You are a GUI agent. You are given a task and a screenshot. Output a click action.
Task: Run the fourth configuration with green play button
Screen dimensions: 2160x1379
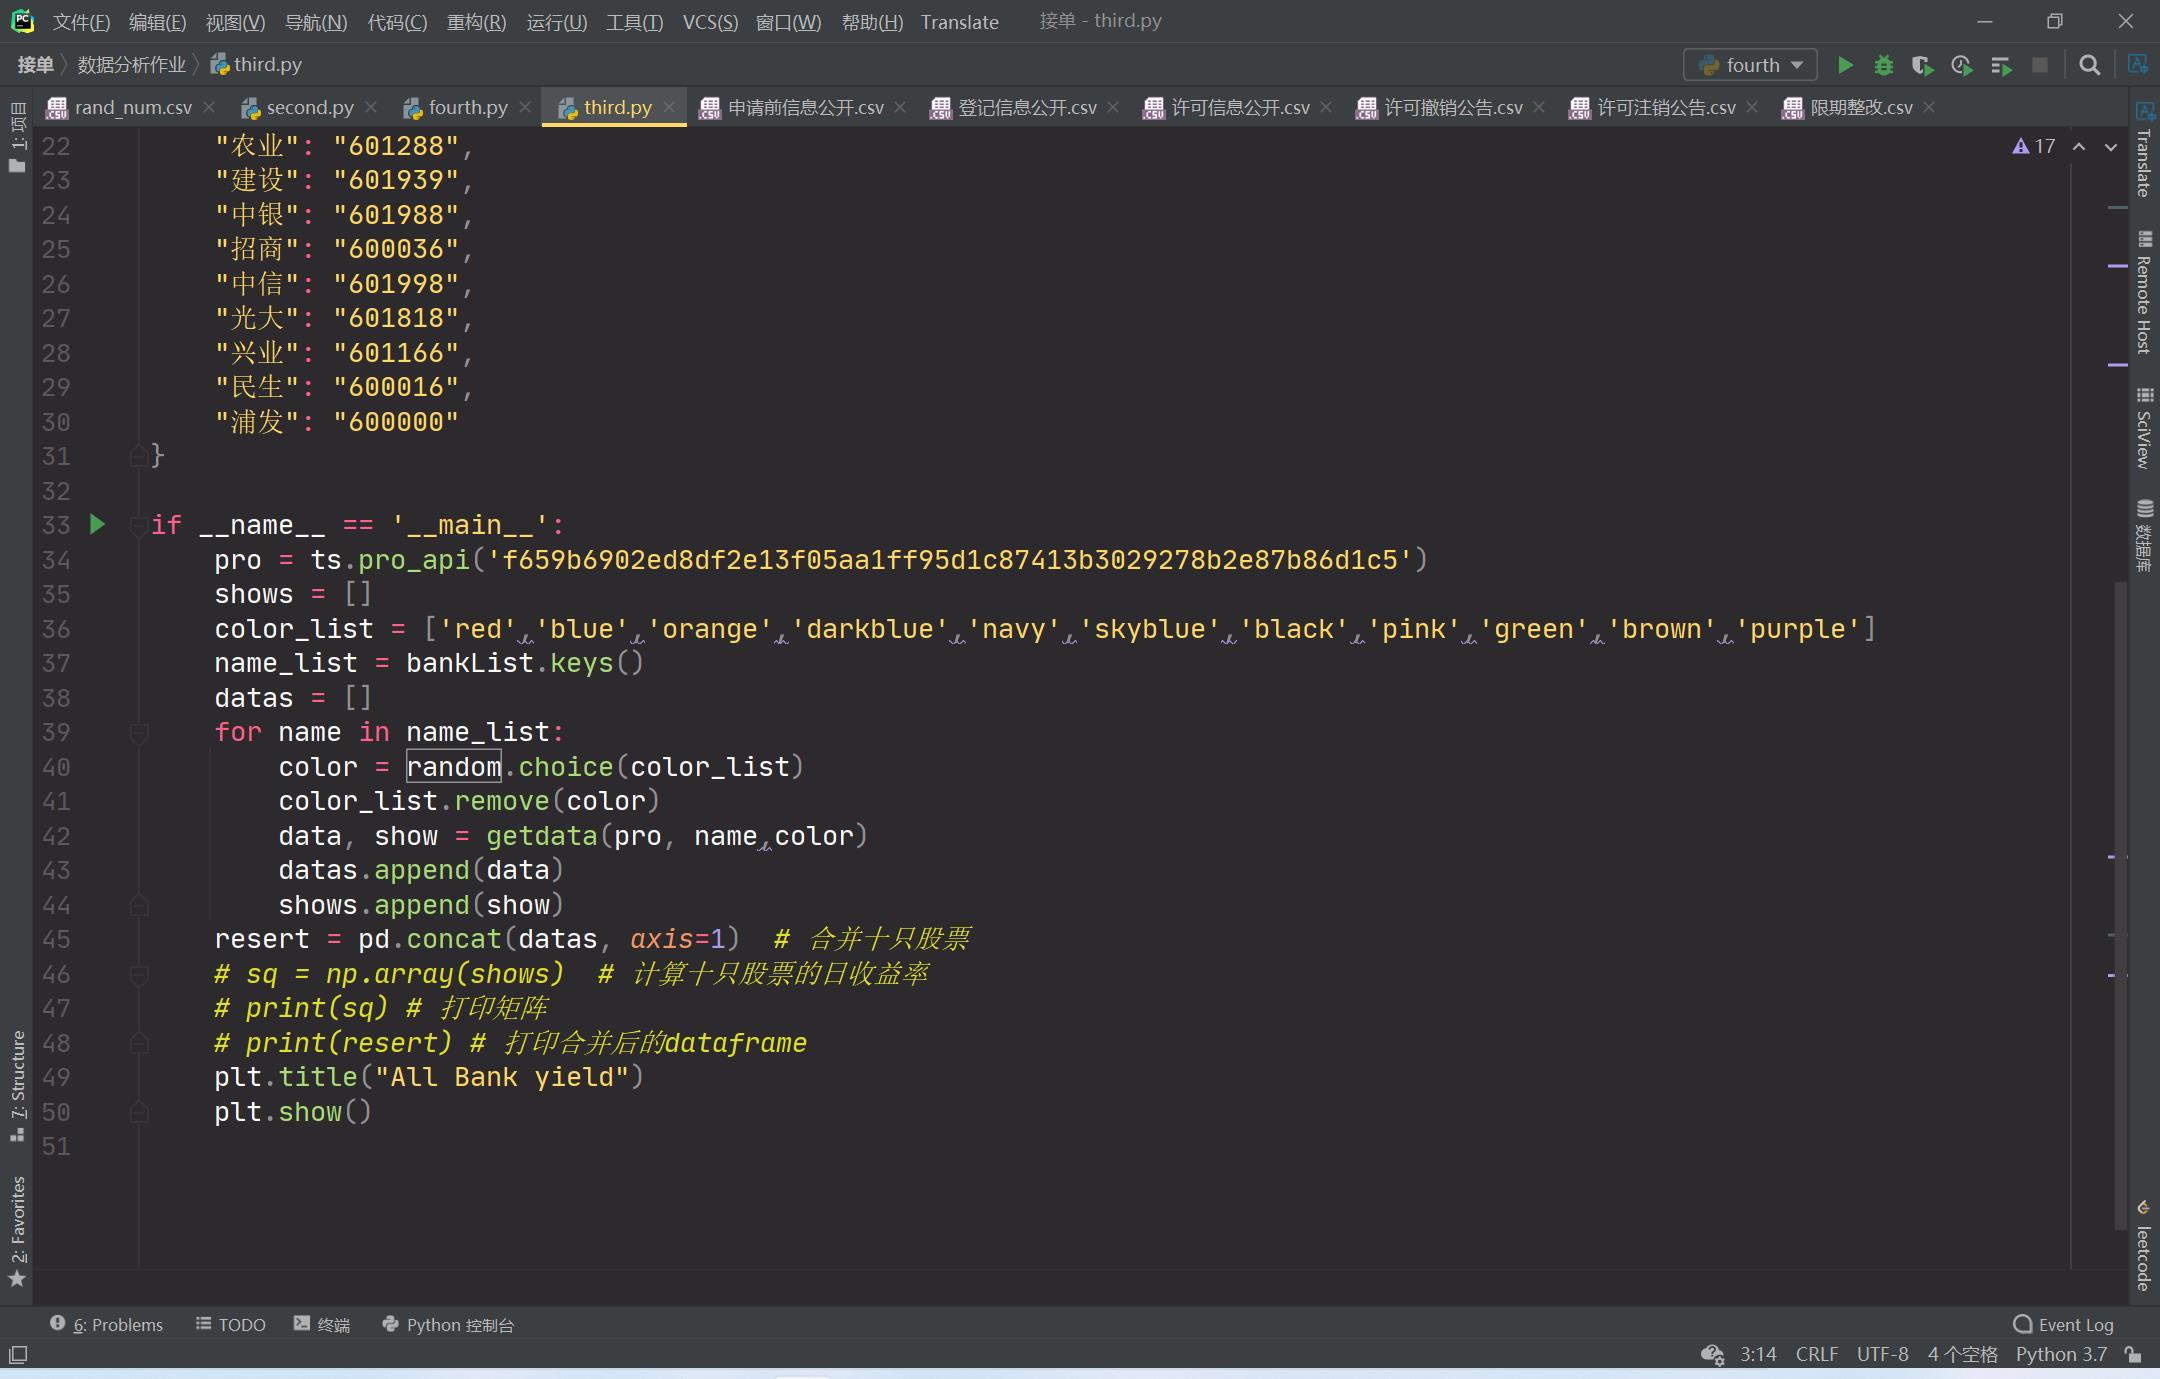click(1845, 65)
